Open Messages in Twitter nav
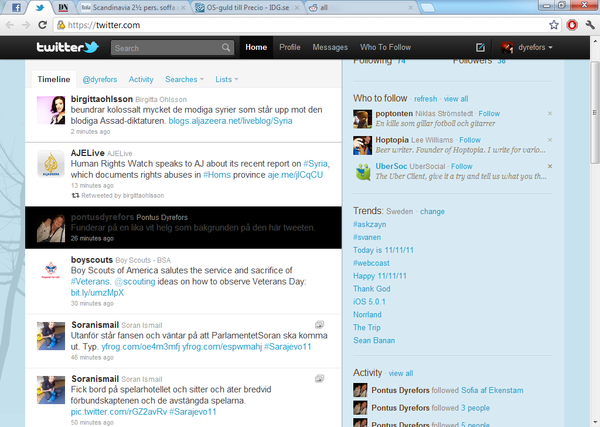Screen dimensions: 600x427 pos(330,47)
